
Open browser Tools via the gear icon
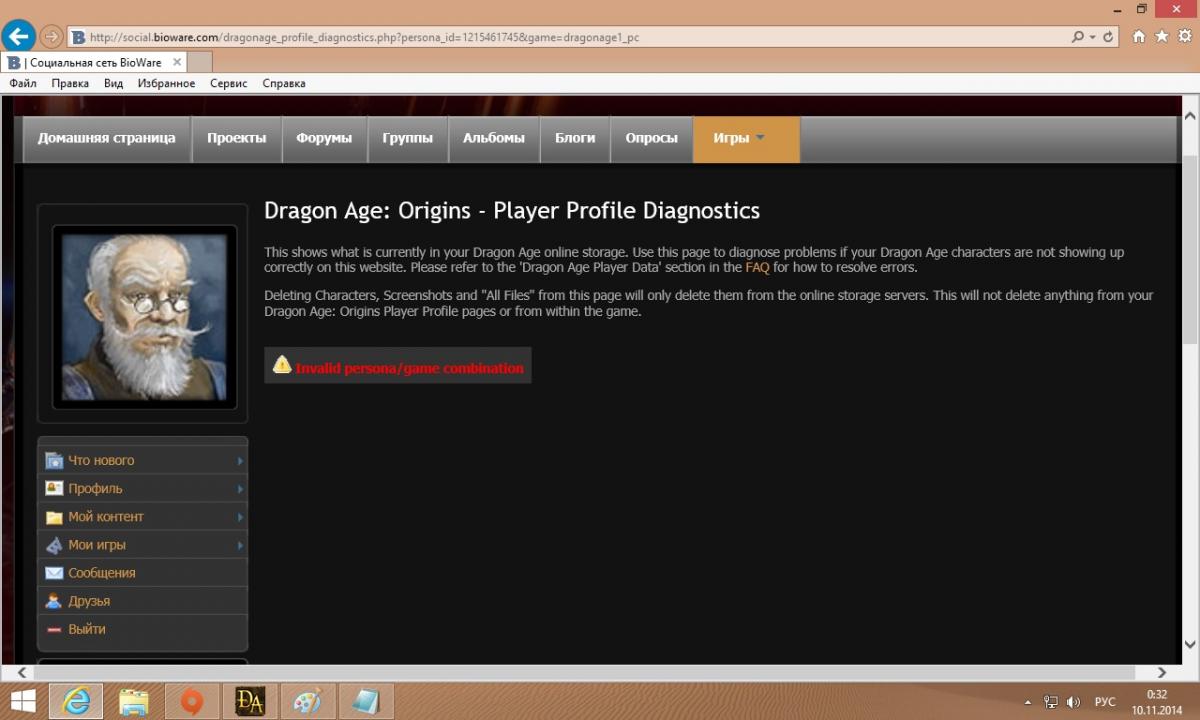(x=1185, y=37)
